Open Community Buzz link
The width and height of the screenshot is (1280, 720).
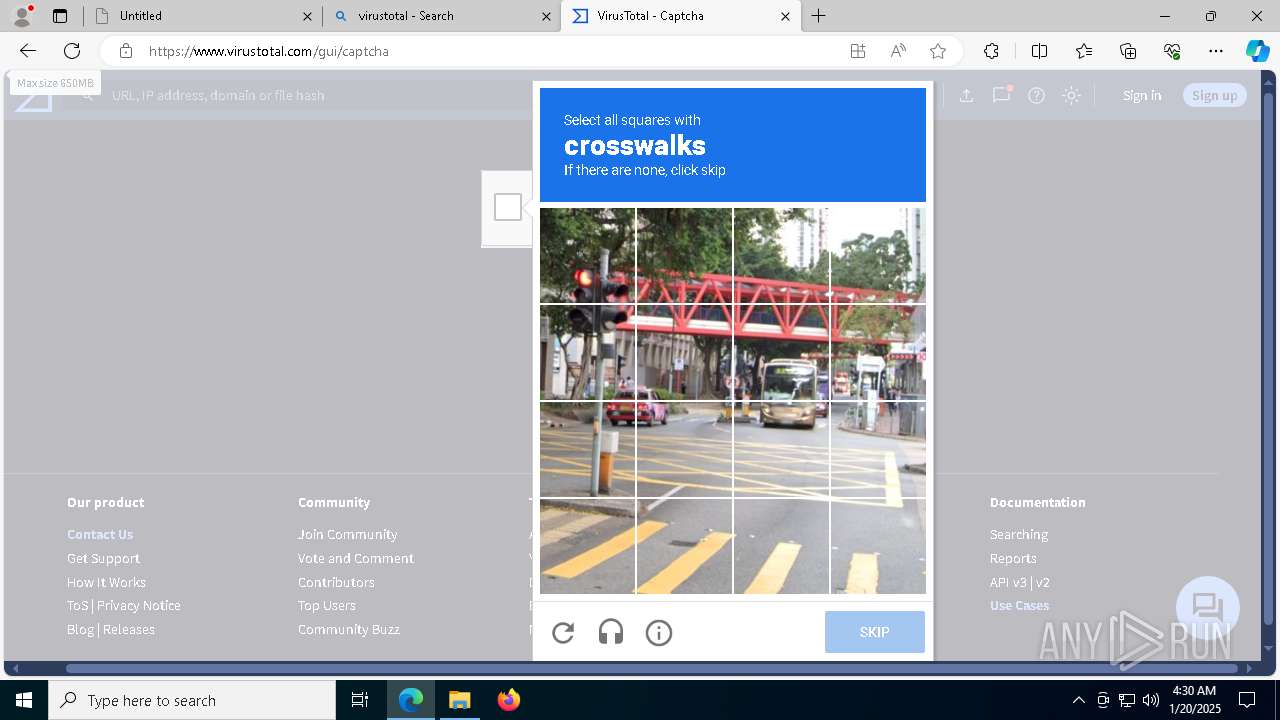[x=348, y=629]
